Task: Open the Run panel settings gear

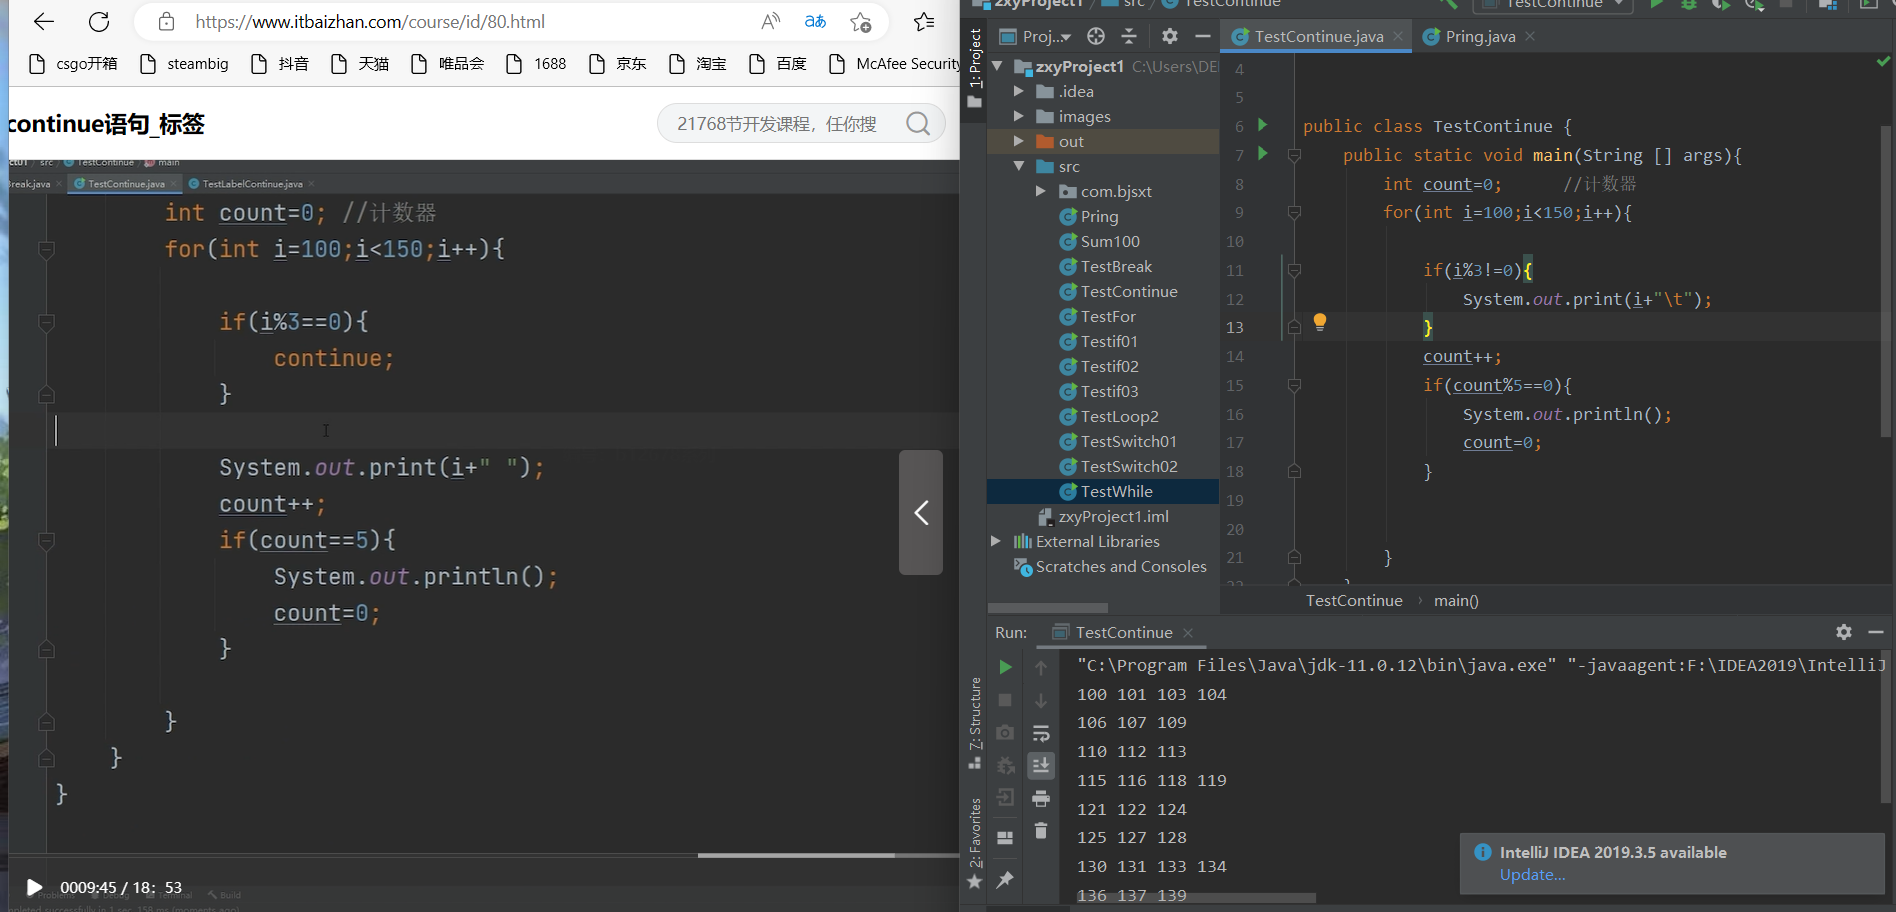Action: click(1844, 632)
